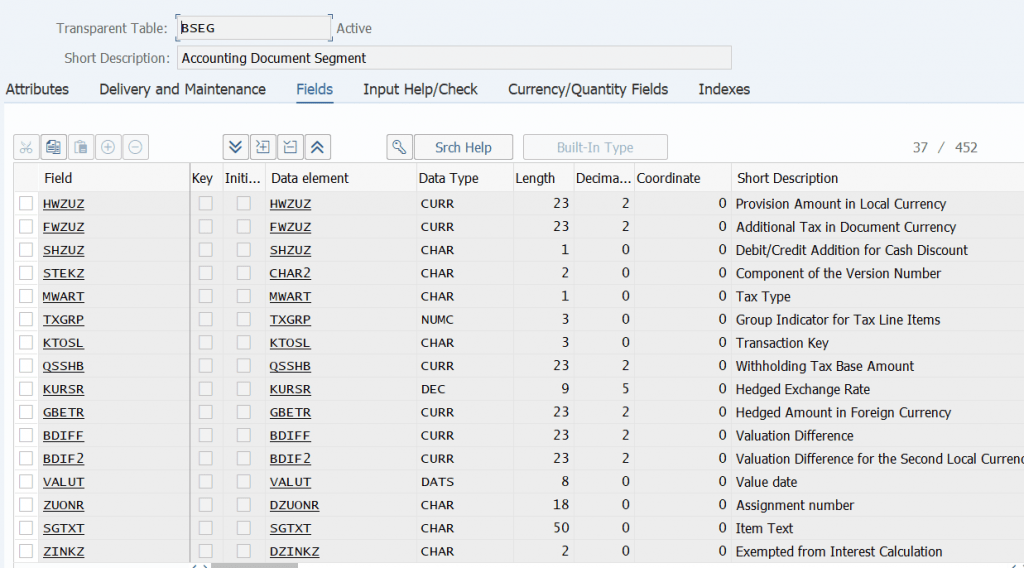This screenshot has height=568, width=1024.
Task: Click length value 18 for ZUONR
Action: 561,505
